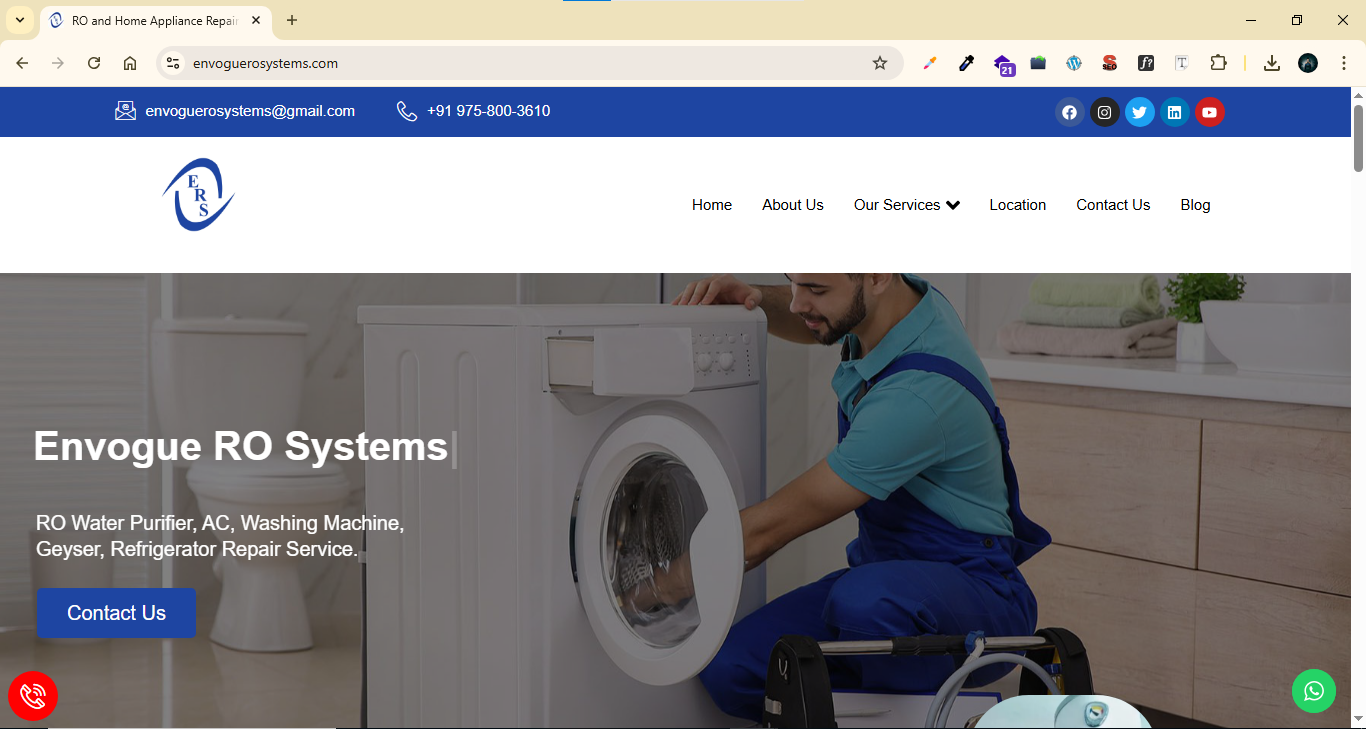The image size is (1366, 729).
Task: Go to the Home menu item
Action: [712, 205]
